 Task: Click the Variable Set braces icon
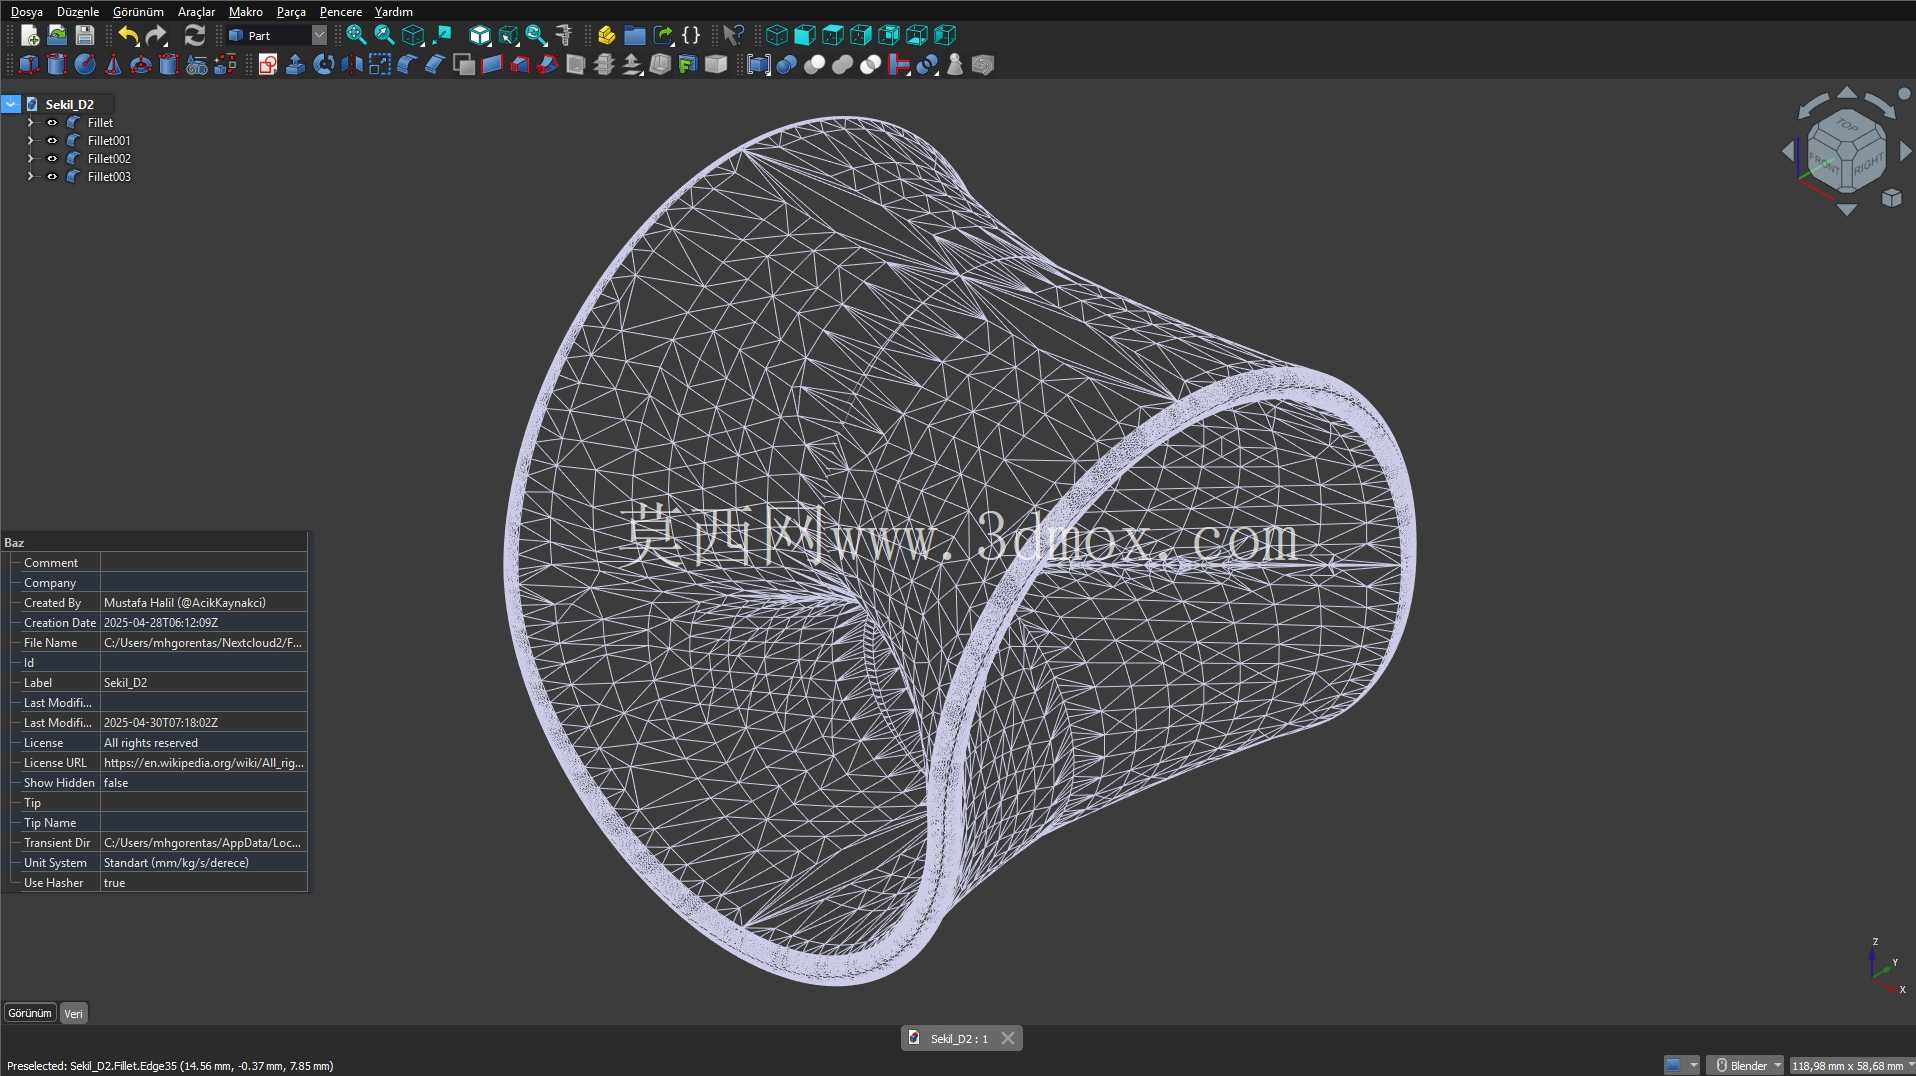click(x=691, y=36)
